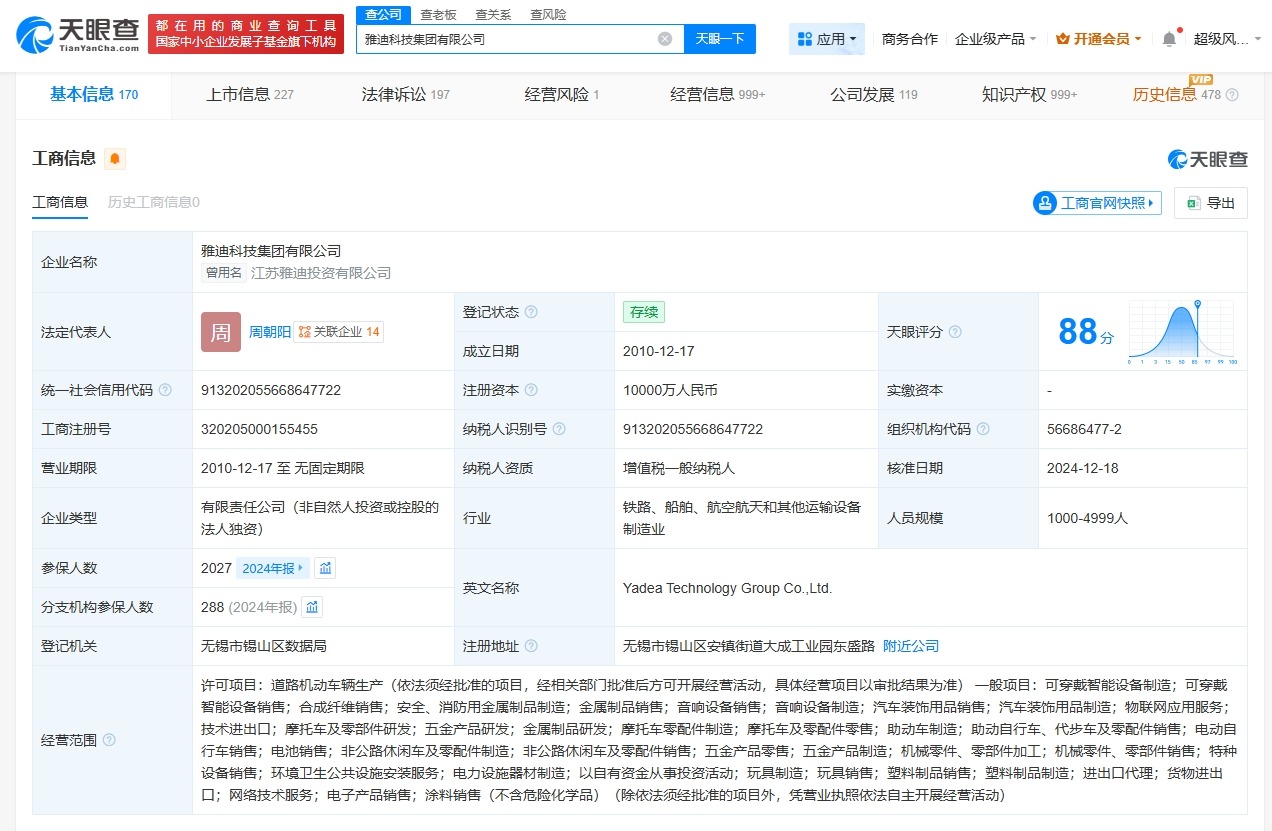Viewport: 1272px width, 831px height.
Task: Click the 附近公司 link beside registered address
Action: (x=909, y=646)
